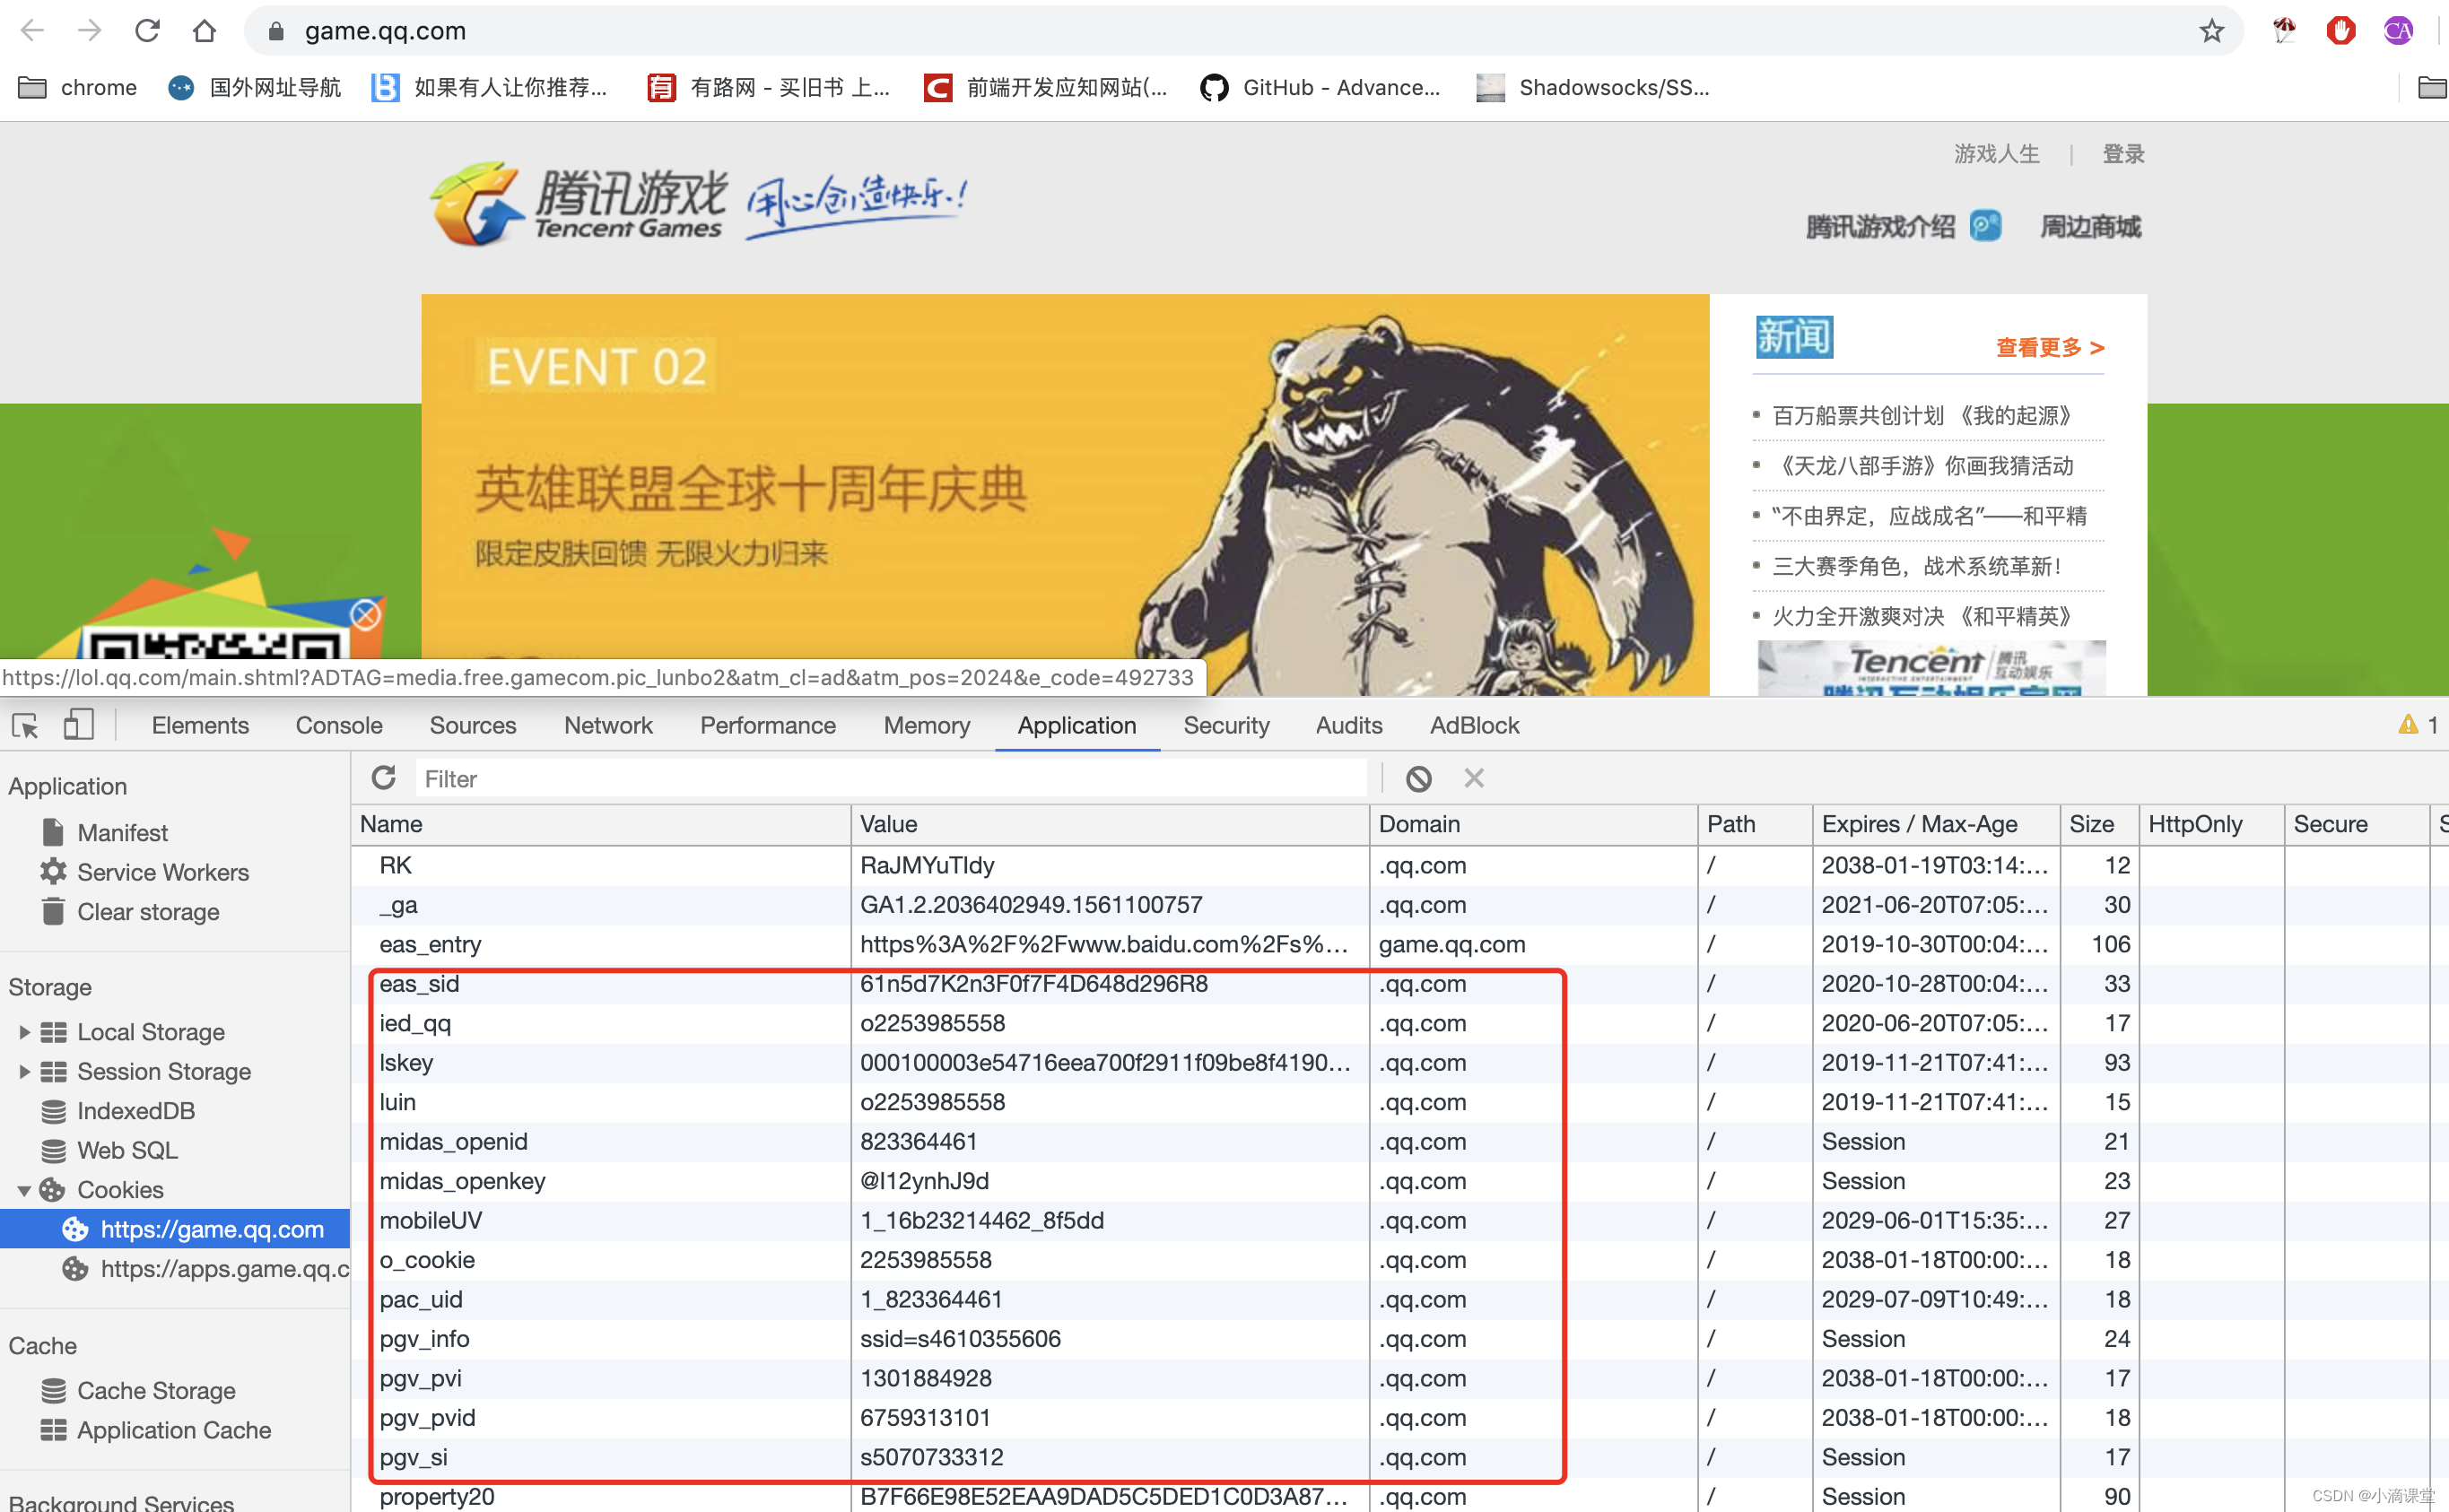Select Web SQL in Storage
Image resolution: width=2449 pixels, height=1512 pixels.
(x=127, y=1150)
